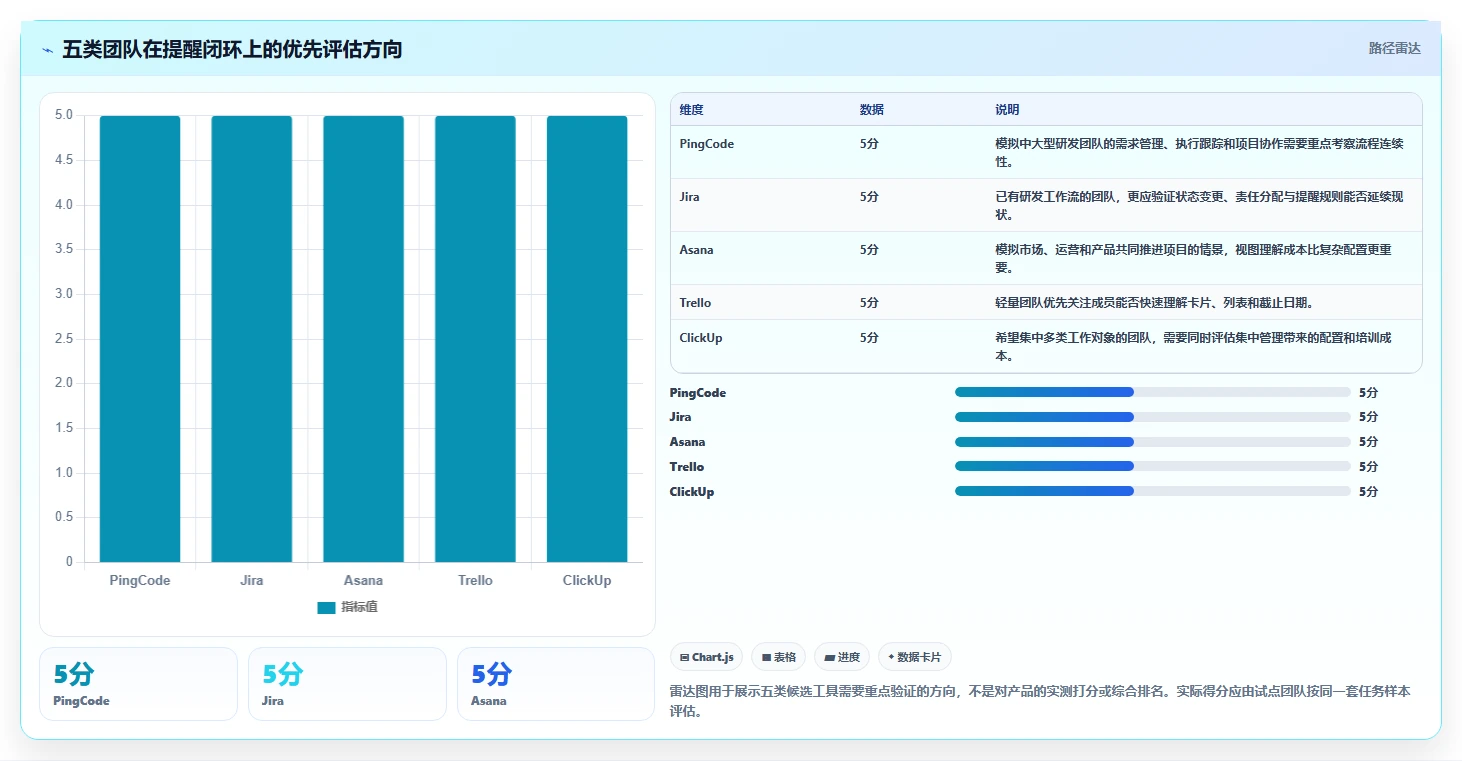Viewport: 1462px width, 761px height.
Task: Click the 路径雷达 label in the header
Action: click(x=1394, y=48)
